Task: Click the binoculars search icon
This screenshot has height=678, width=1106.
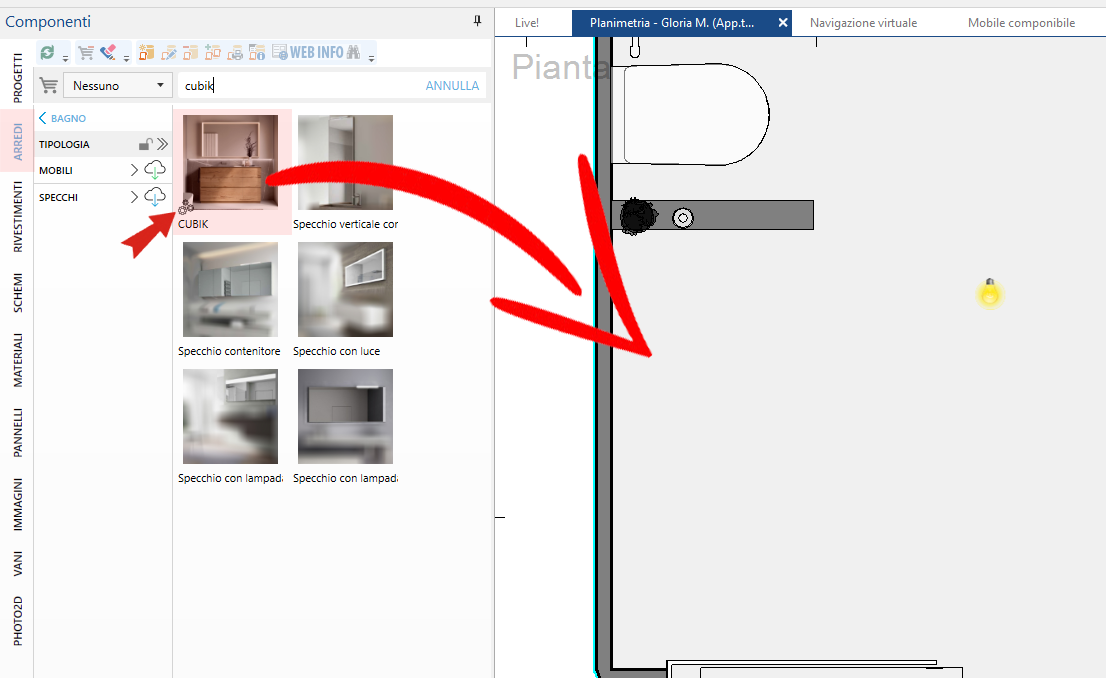Action: pyautogui.click(x=353, y=52)
